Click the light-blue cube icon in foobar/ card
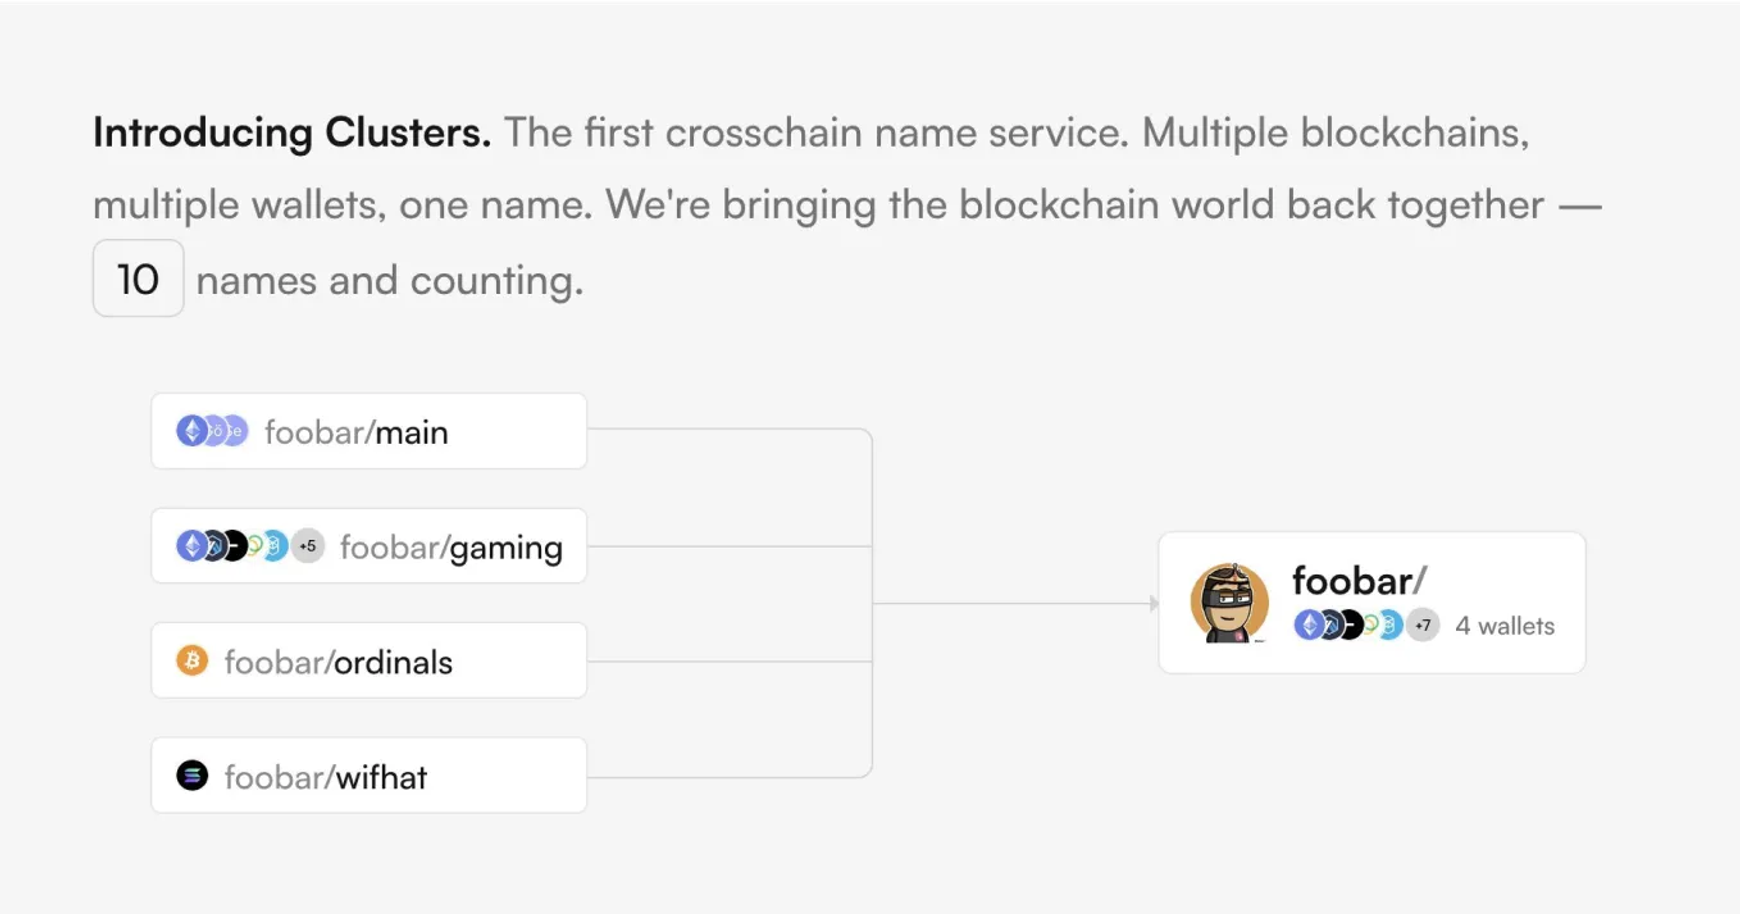 [1391, 626]
